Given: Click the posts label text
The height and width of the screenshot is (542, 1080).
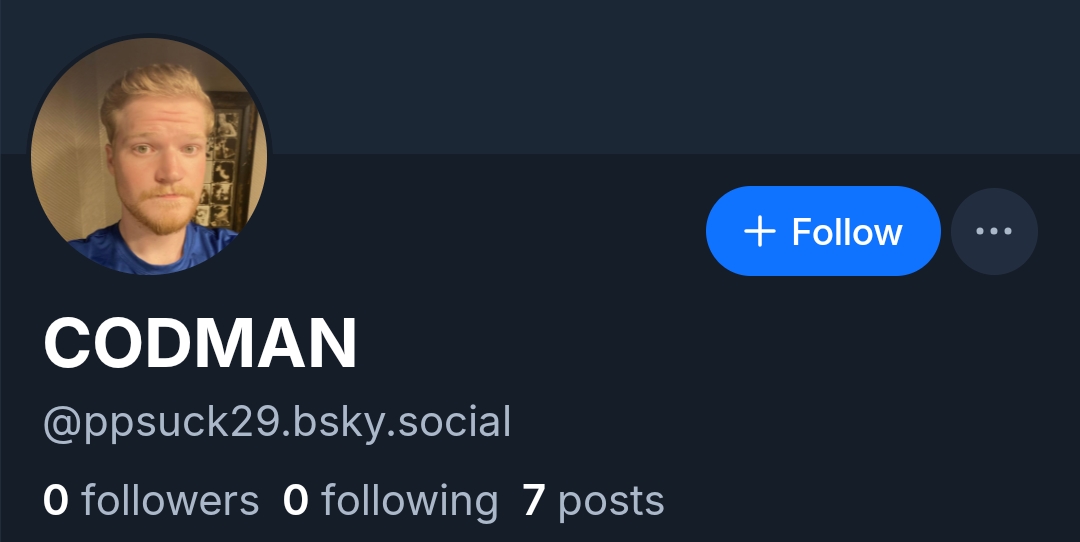Looking at the screenshot, I should 611,503.
